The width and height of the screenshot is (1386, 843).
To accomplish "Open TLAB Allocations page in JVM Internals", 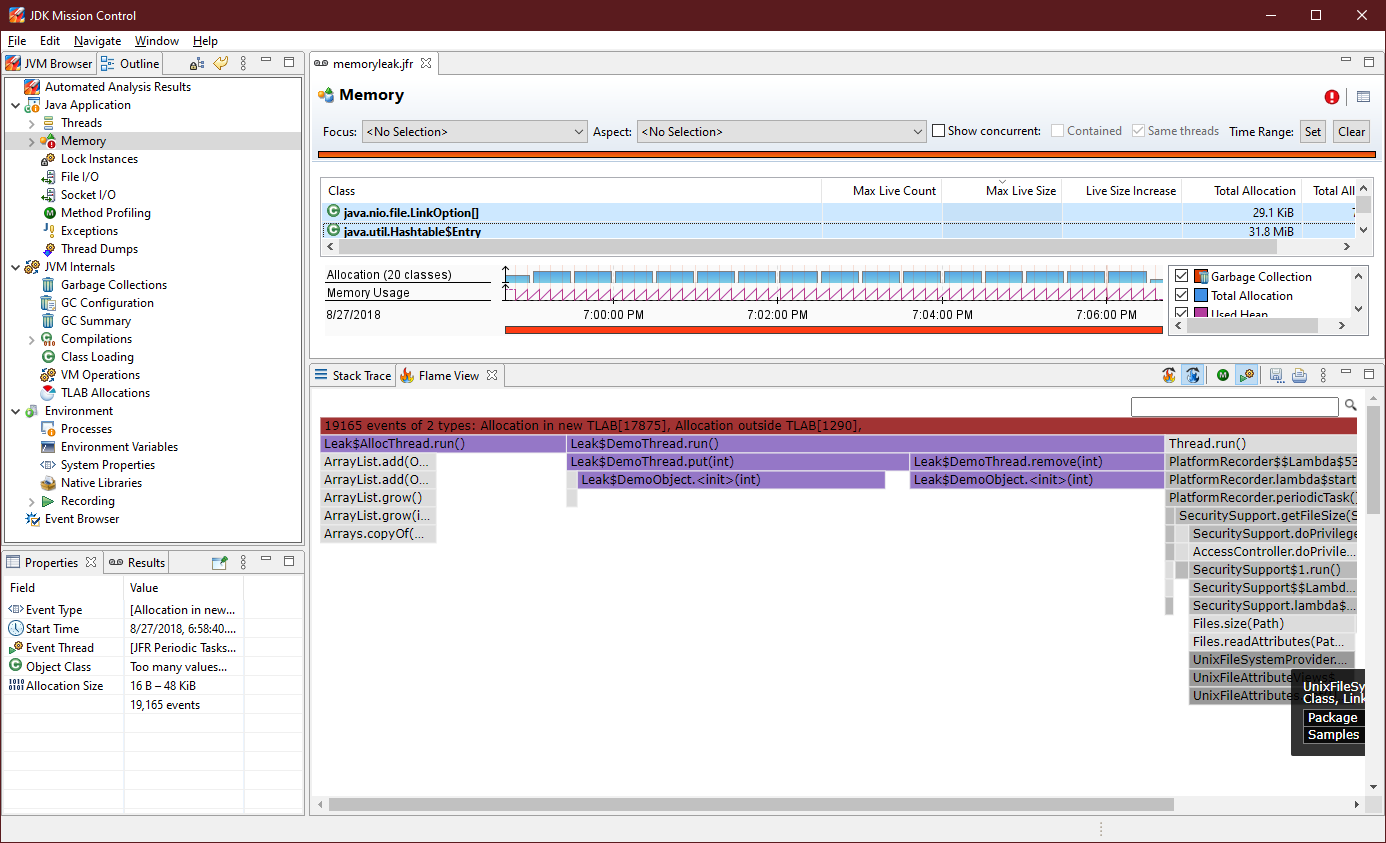I will pos(105,393).
